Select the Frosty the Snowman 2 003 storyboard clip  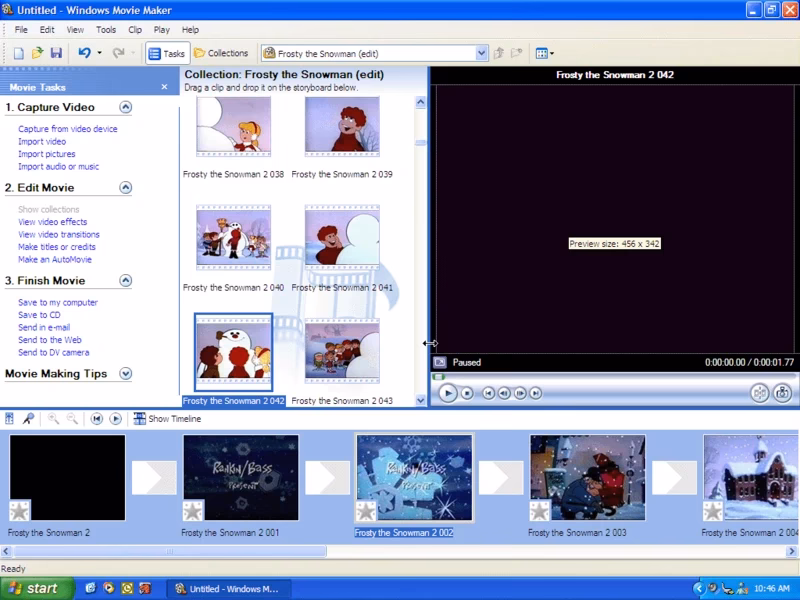(x=589, y=477)
